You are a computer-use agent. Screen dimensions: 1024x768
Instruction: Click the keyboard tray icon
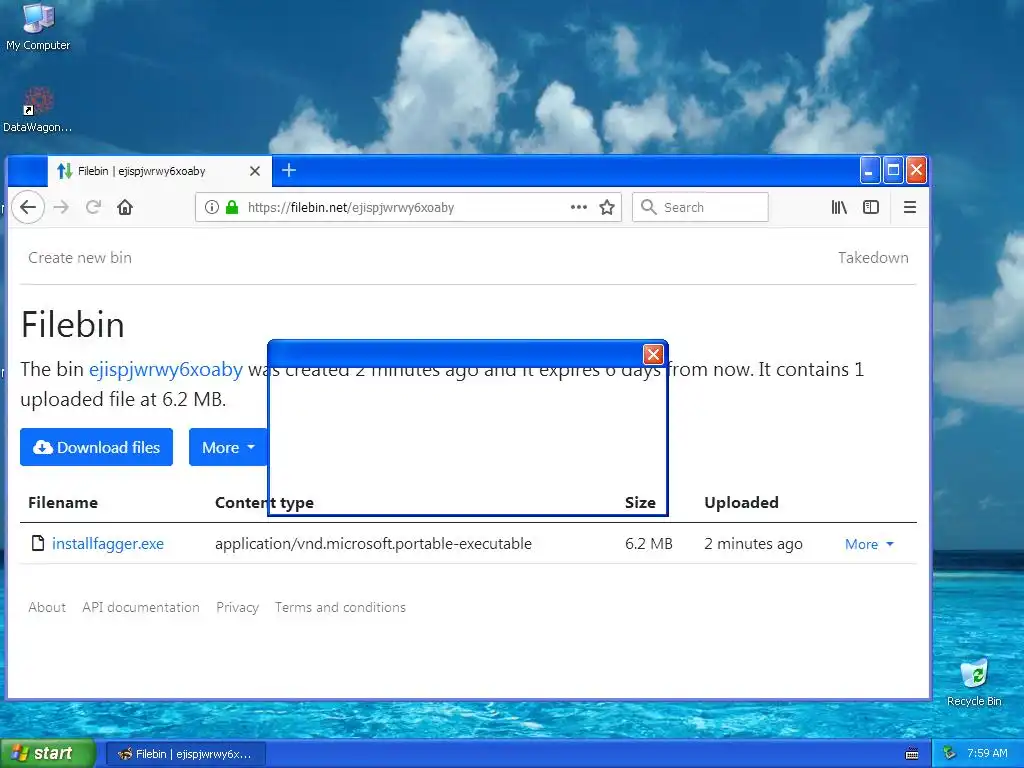coord(912,754)
